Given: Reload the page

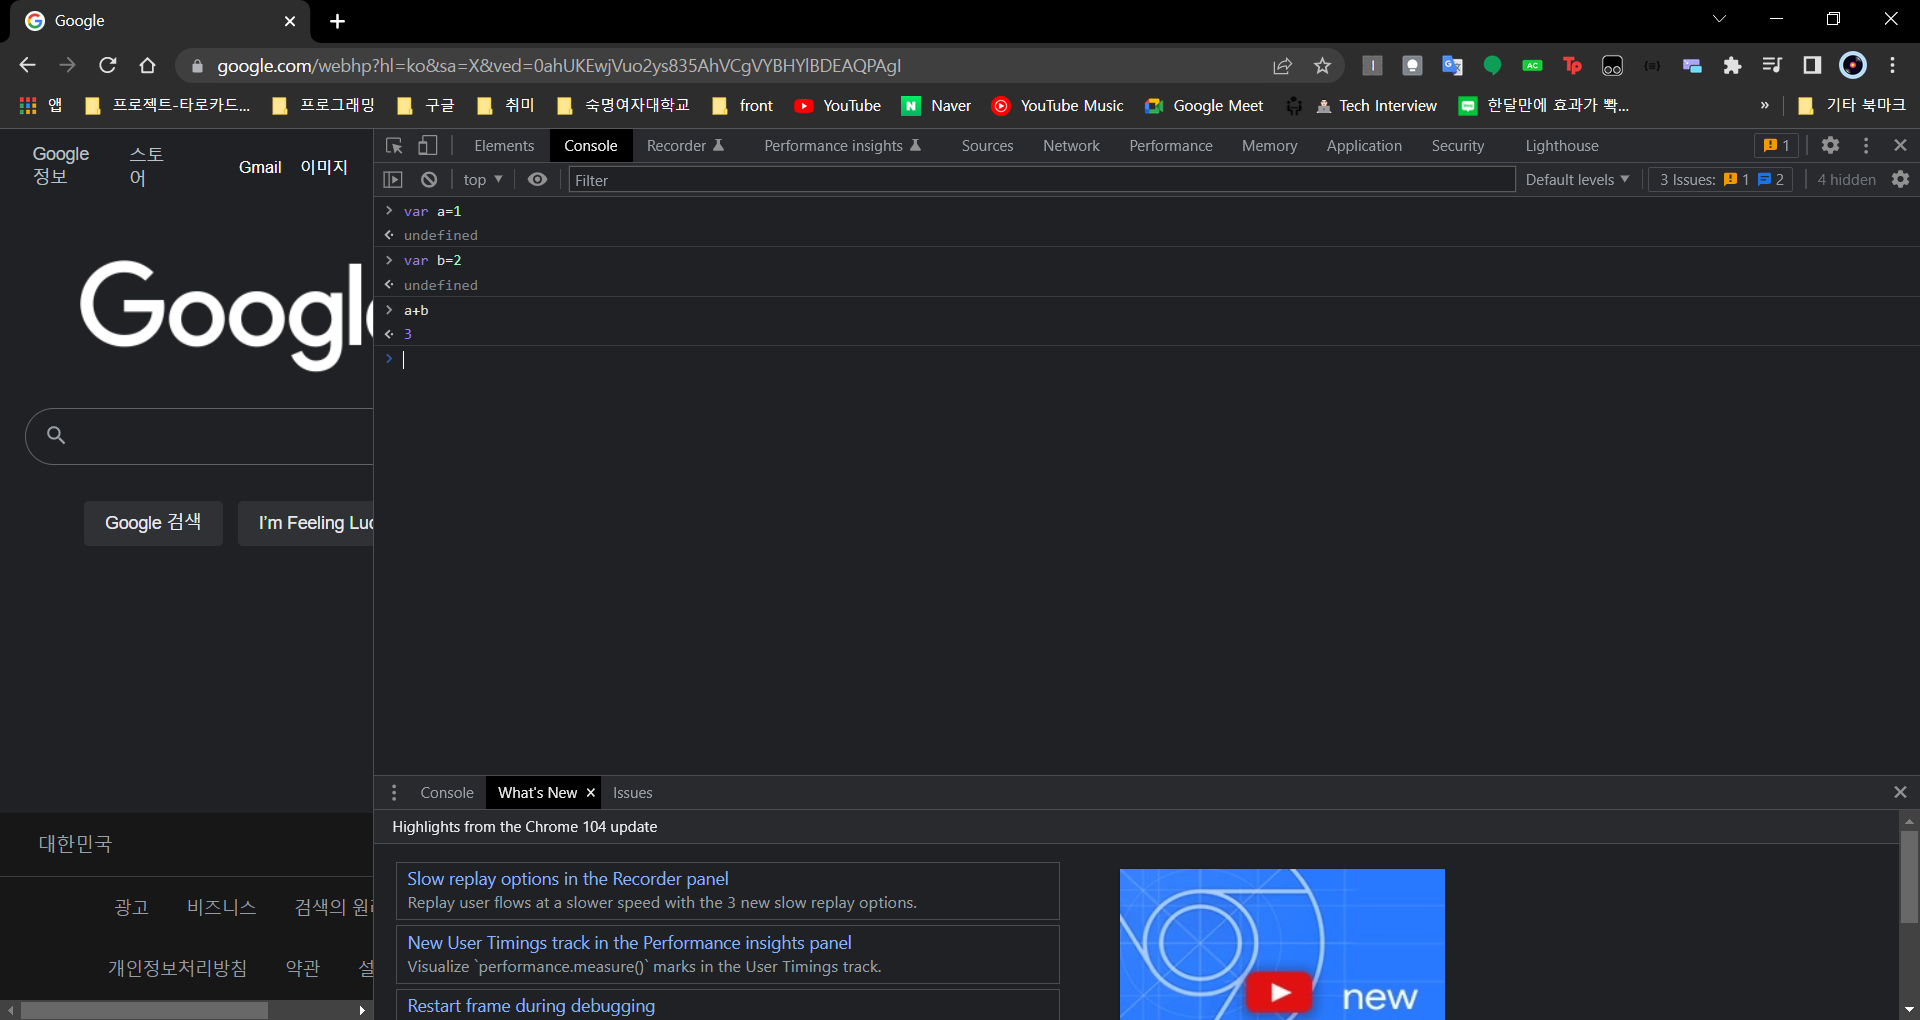Looking at the screenshot, I should tap(108, 66).
